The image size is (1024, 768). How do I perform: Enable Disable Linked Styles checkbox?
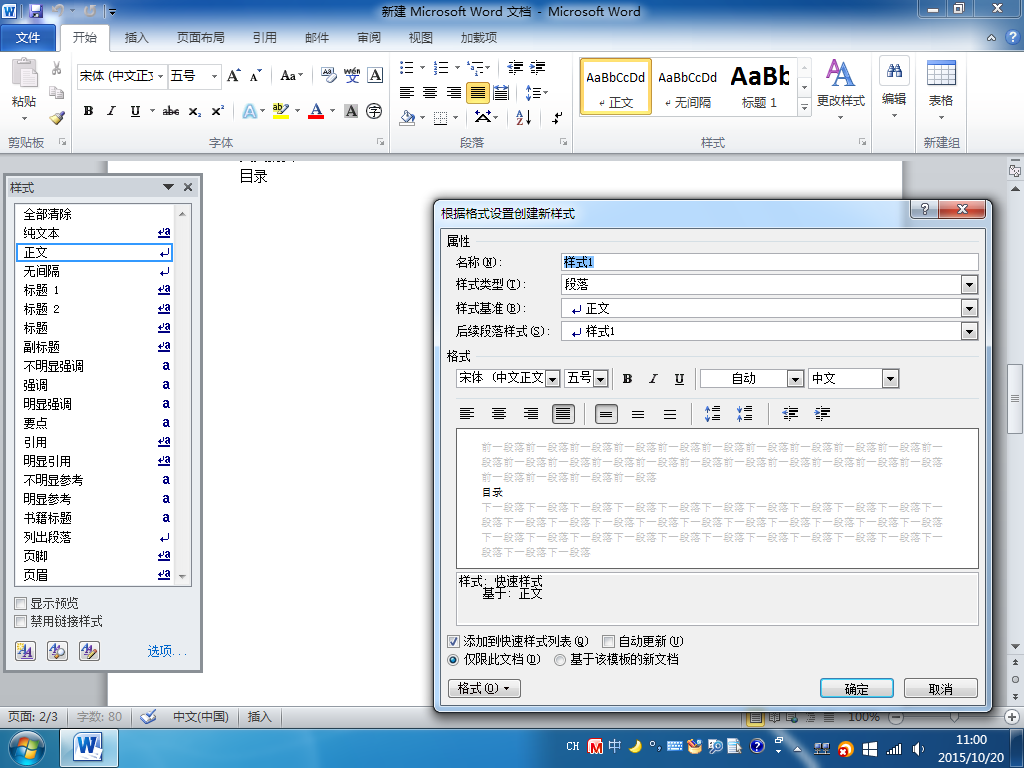pyautogui.click(x=21, y=622)
